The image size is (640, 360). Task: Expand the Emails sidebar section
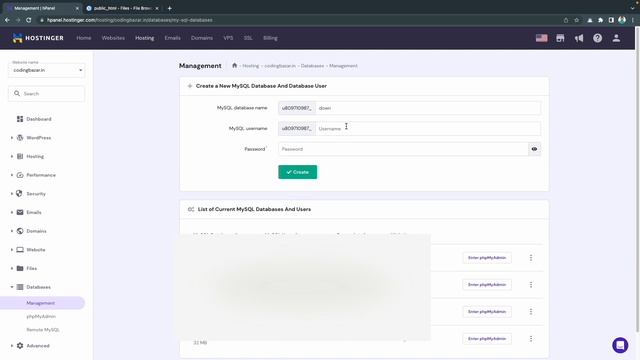point(12,212)
